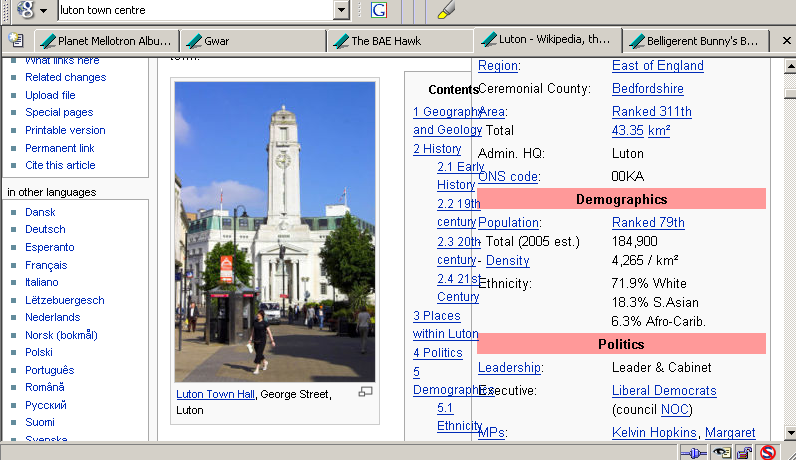Image resolution: width=796 pixels, height=460 pixels.
Task: Open Lëtzebuergesch language version
Action: pyautogui.click(x=65, y=300)
